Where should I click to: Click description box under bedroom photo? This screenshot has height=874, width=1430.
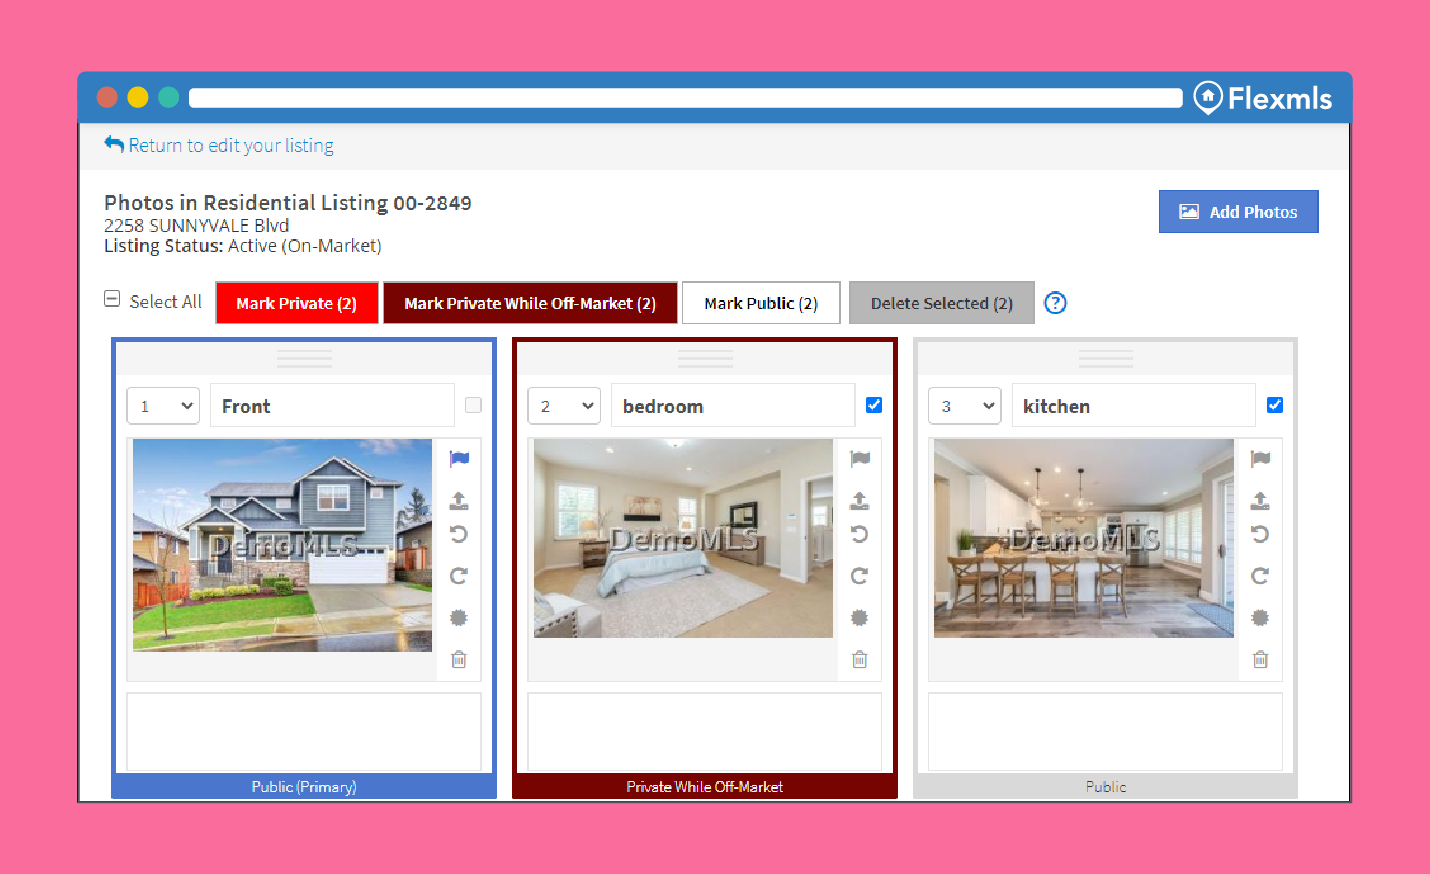[705, 731]
